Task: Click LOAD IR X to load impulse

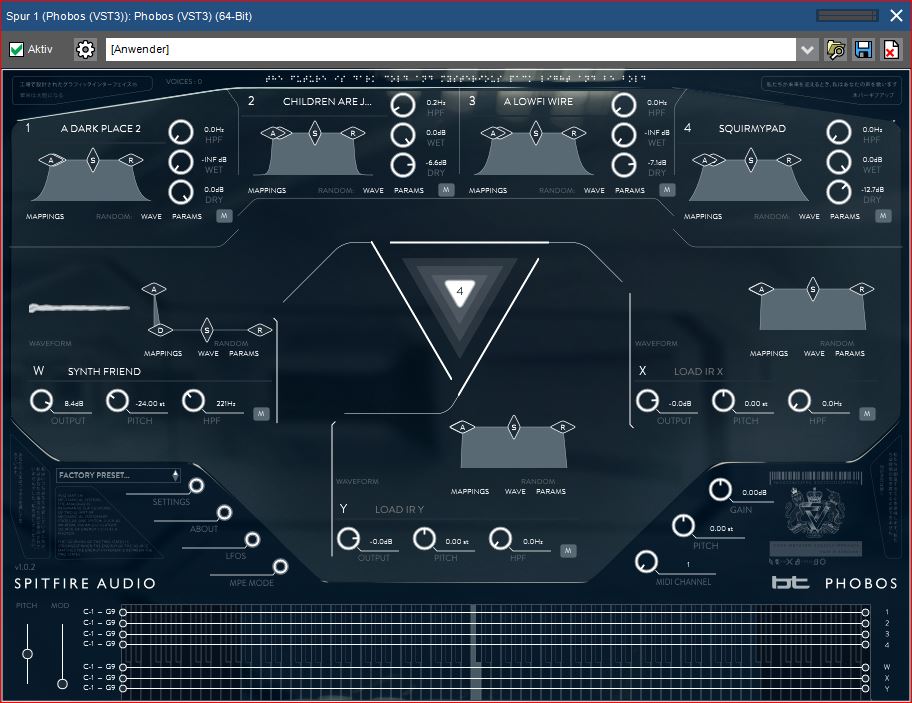Action: [x=698, y=371]
